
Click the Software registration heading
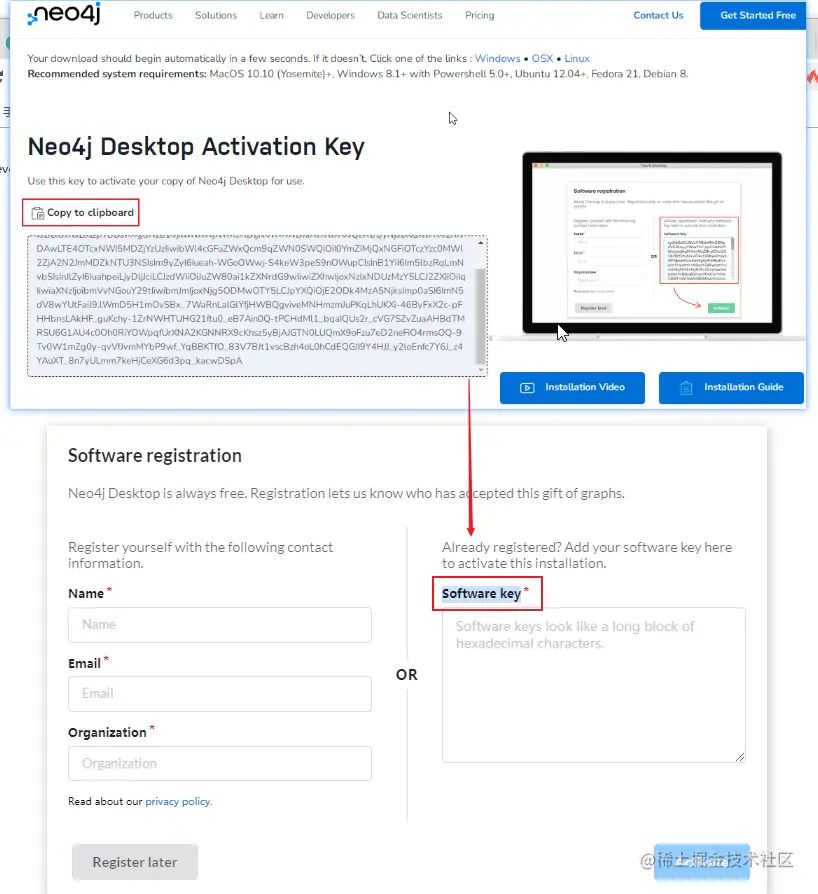tap(154, 456)
